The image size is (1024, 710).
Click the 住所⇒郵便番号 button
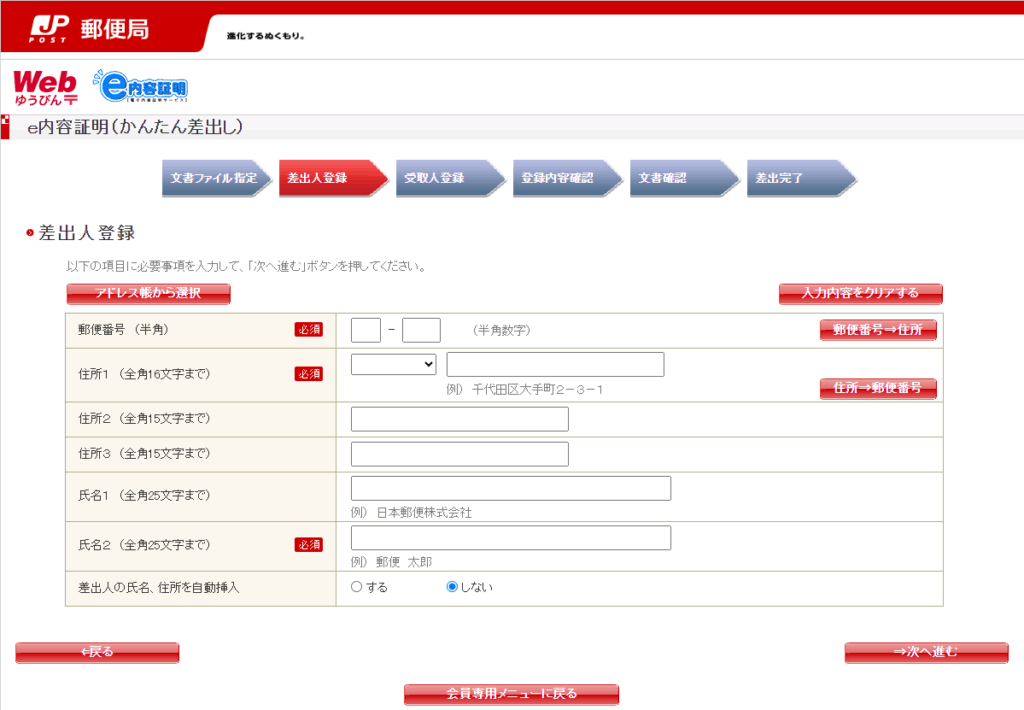coord(878,388)
